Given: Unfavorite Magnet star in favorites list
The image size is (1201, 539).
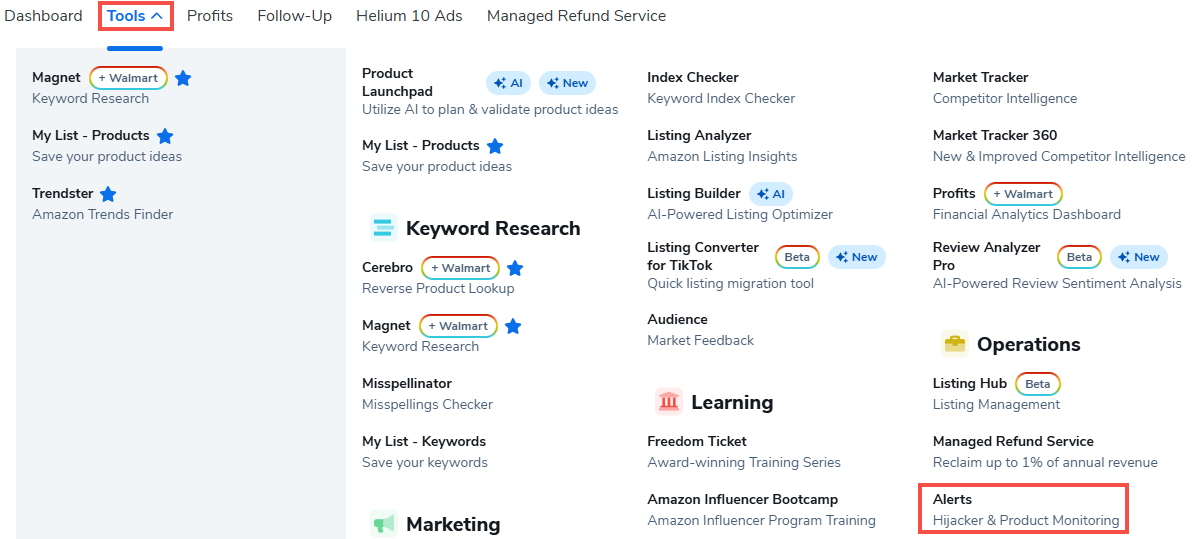Looking at the screenshot, I should tap(183, 78).
